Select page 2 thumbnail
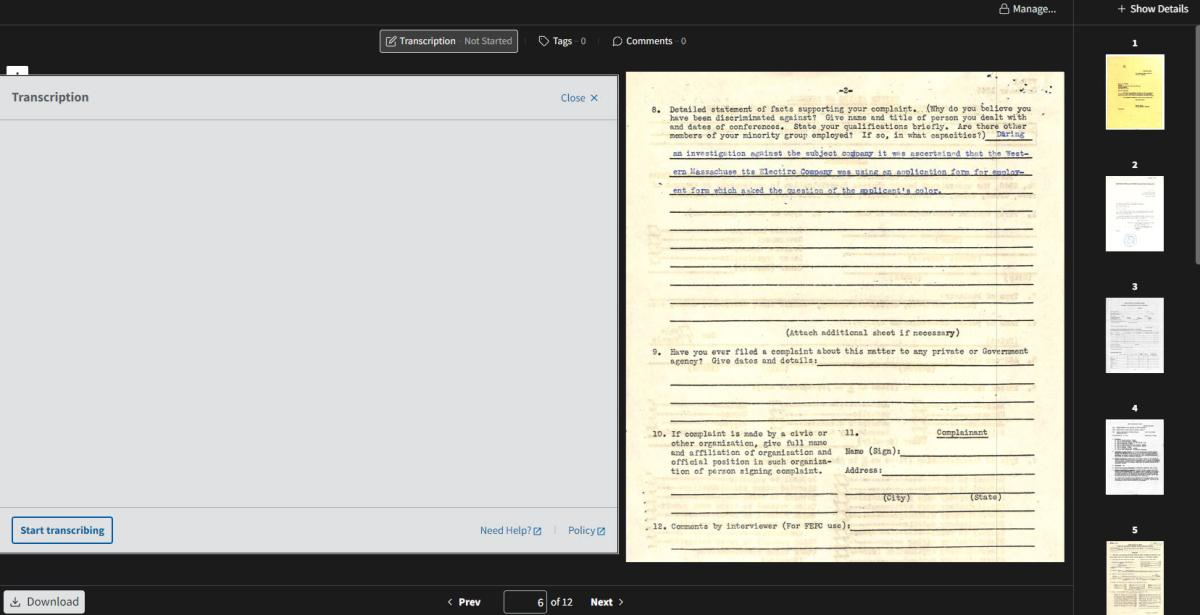 tap(1134, 213)
